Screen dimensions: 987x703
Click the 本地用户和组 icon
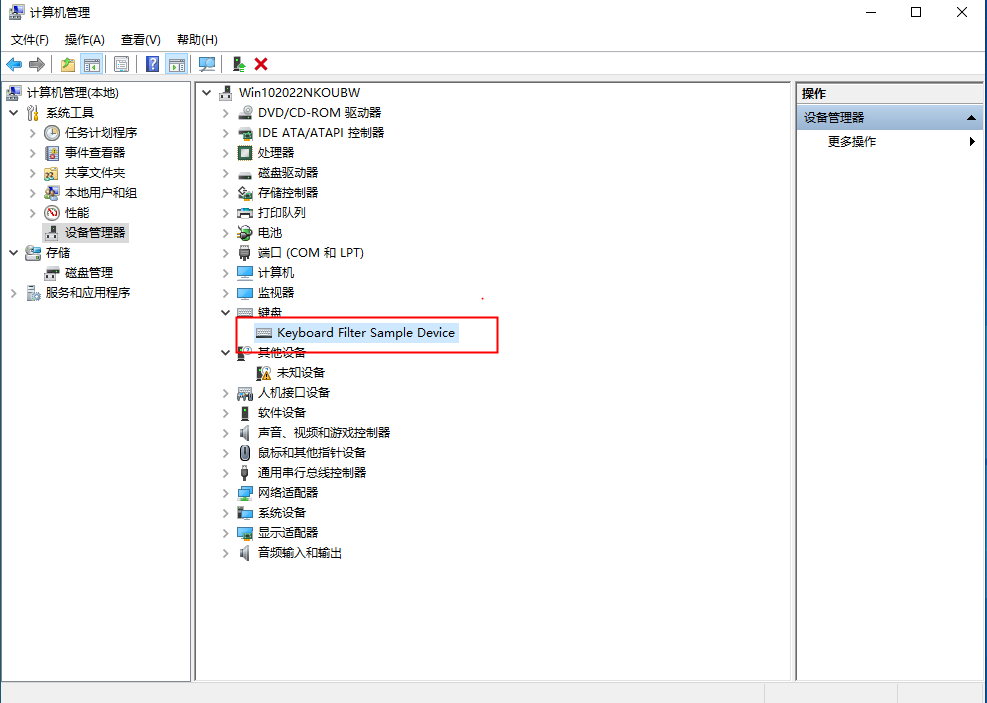tap(52, 193)
